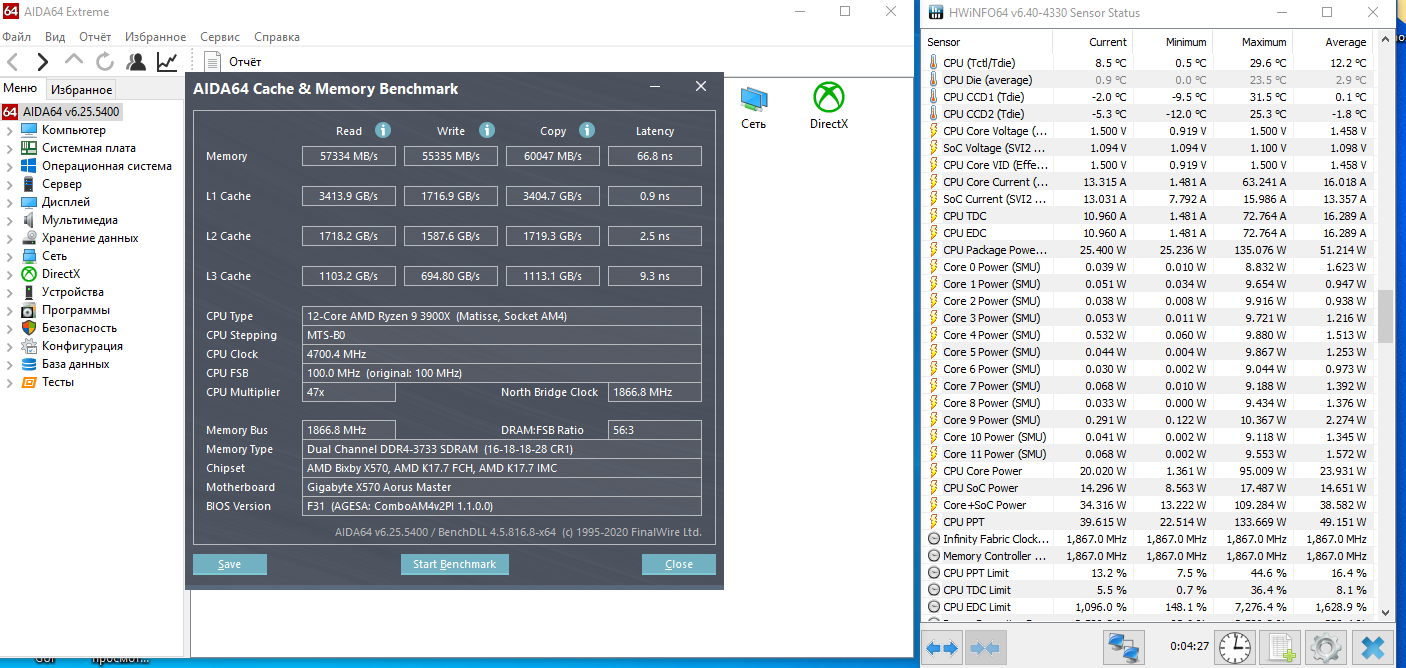
Task: Click the HWiNFO clock icon
Action: (x=1234, y=647)
